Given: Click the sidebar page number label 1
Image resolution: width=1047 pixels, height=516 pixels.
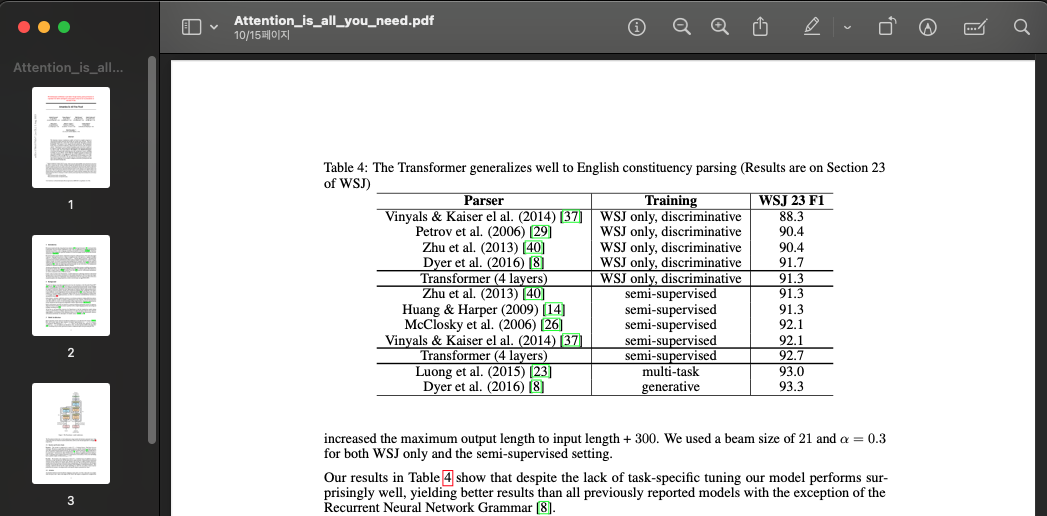Looking at the screenshot, I should point(71,205).
